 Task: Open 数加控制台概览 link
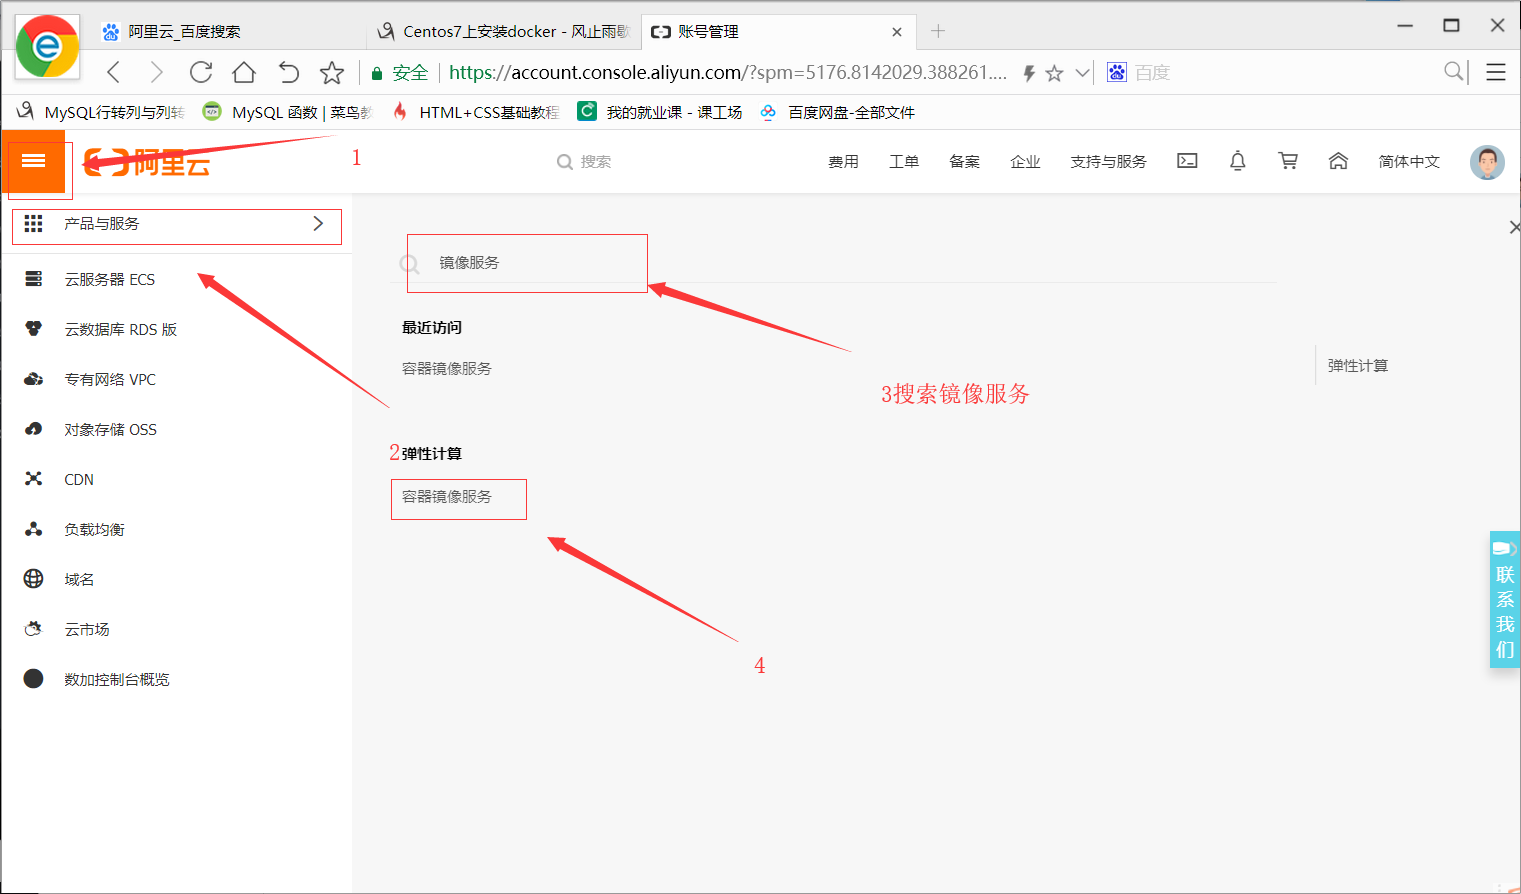tap(117, 679)
